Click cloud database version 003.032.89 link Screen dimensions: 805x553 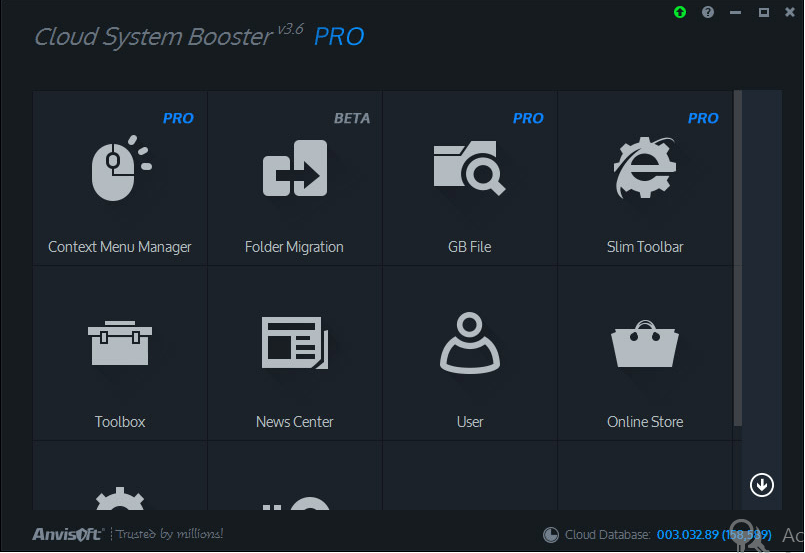coord(714,535)
